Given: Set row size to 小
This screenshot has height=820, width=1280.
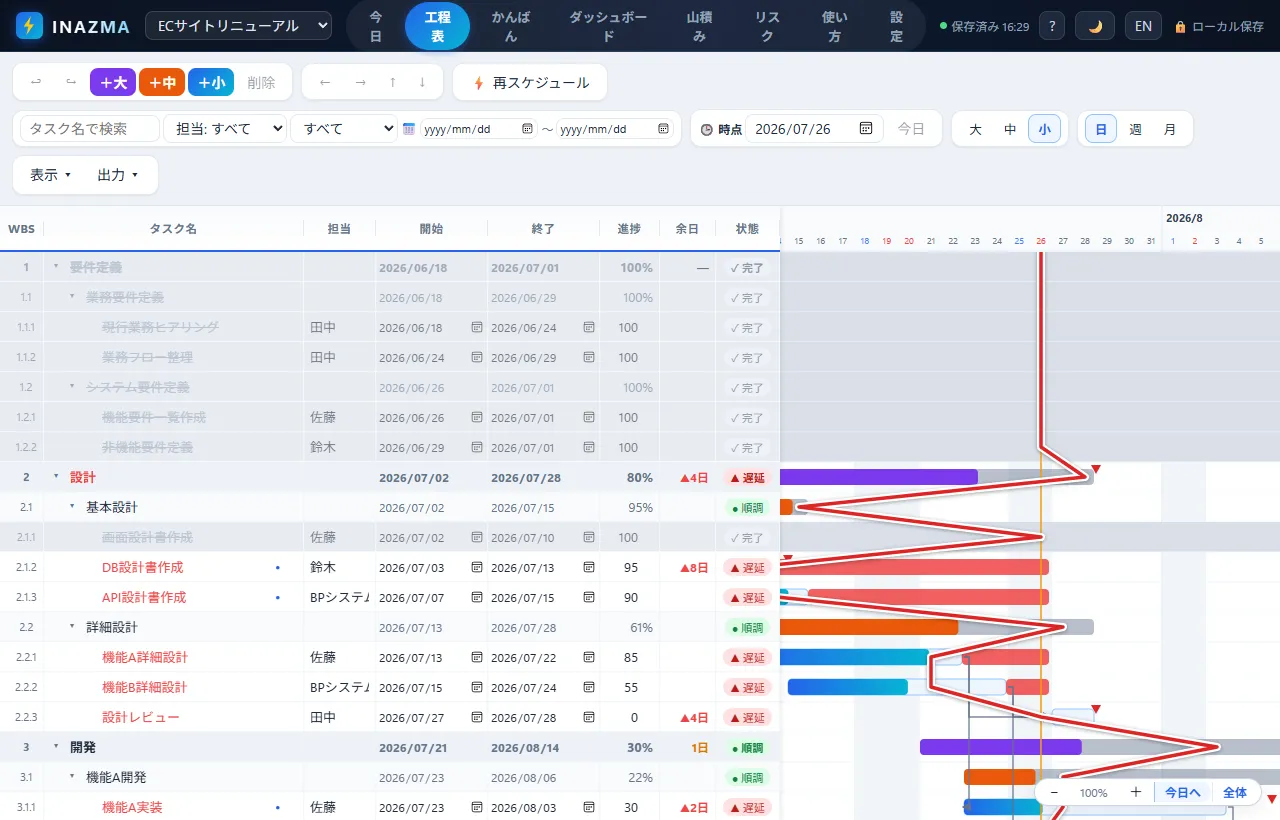Looking at the screenshot, I should click(x=1044, y=129).
